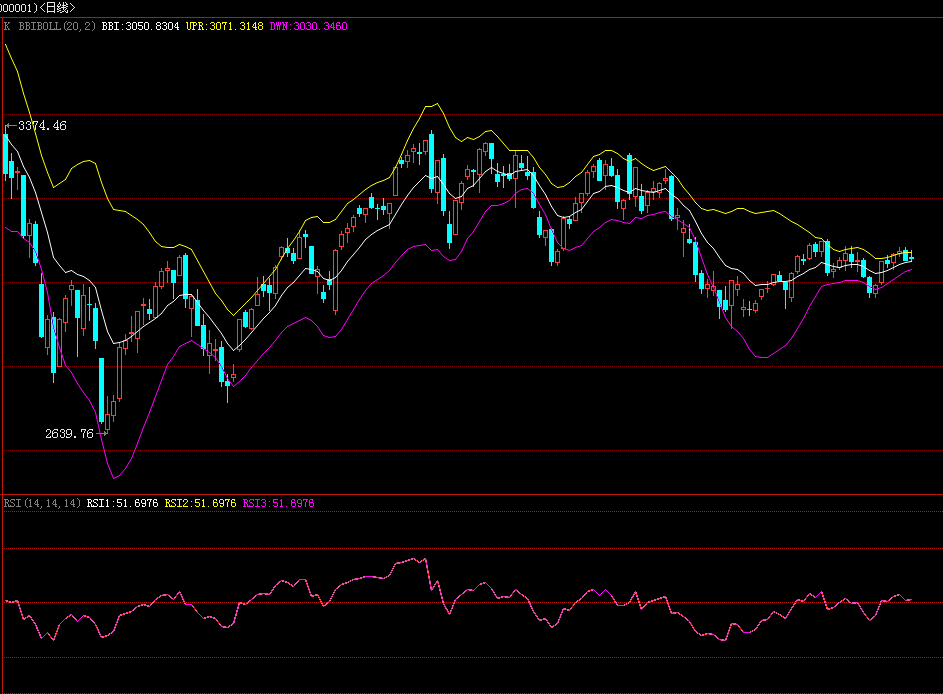The height and width of the screenshot is (694, 943).
Task: Click the white RSI1:51.6976 value
Action: 122,503
